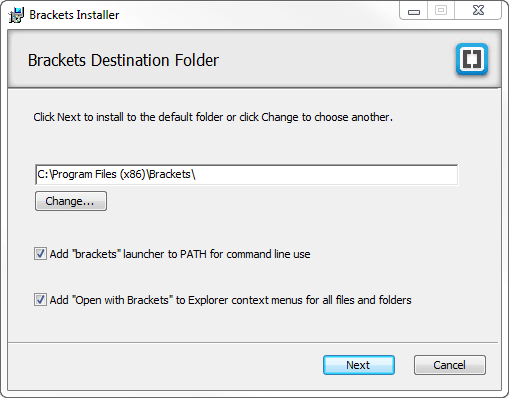Click the Explorer context menus label text
Screen dimensions: 509x398
coord(230,300)
